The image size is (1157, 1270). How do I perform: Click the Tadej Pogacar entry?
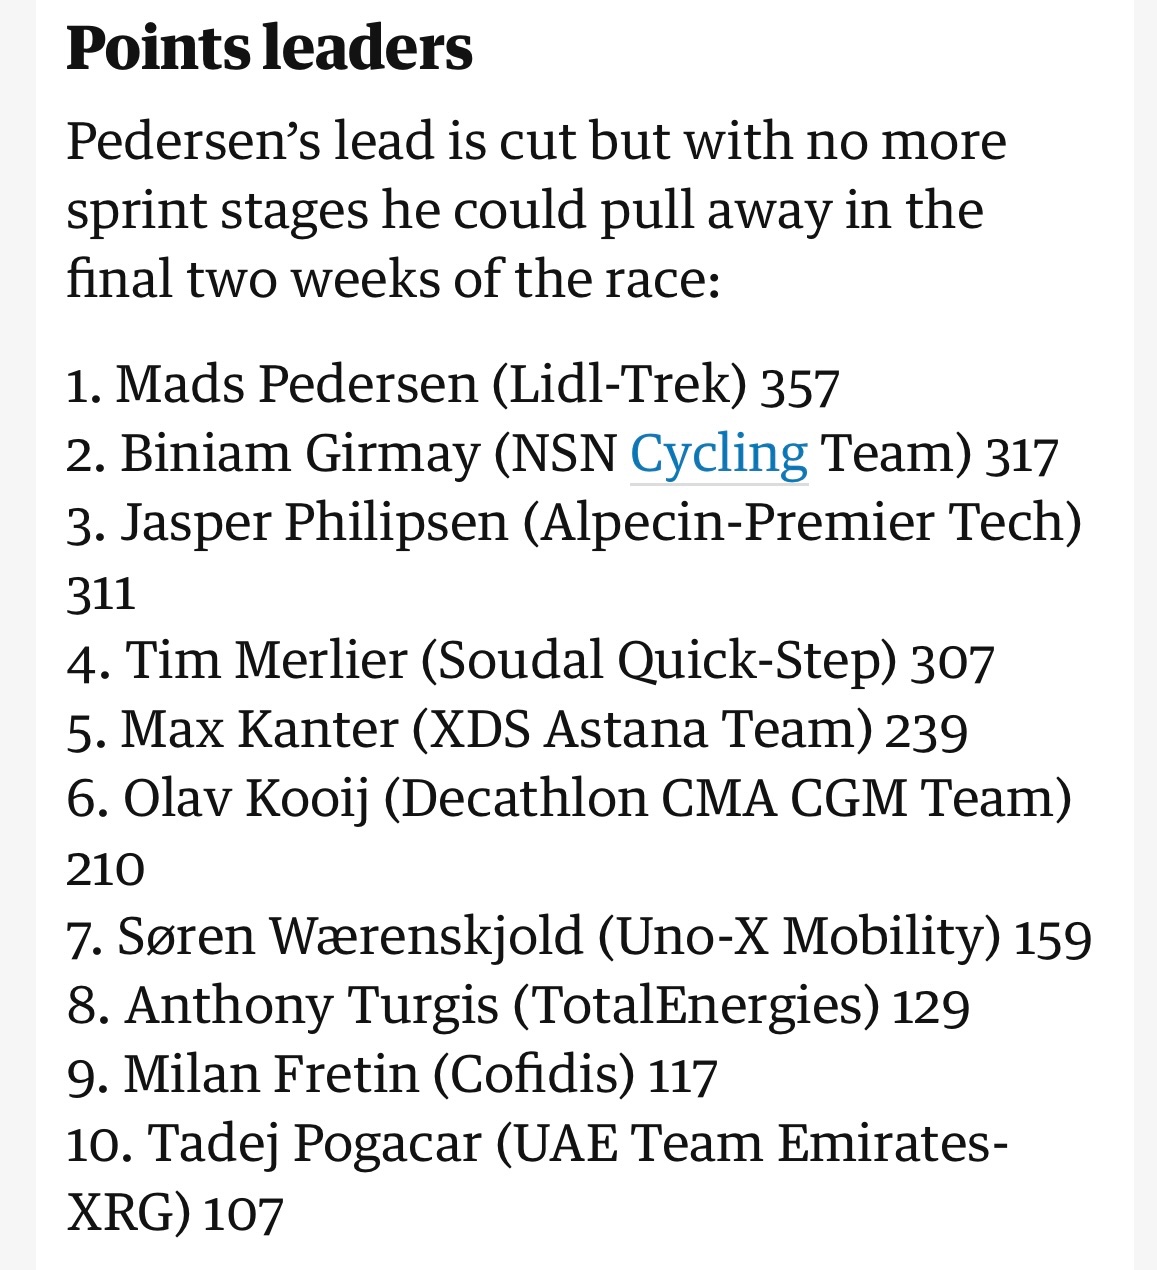537,1178
